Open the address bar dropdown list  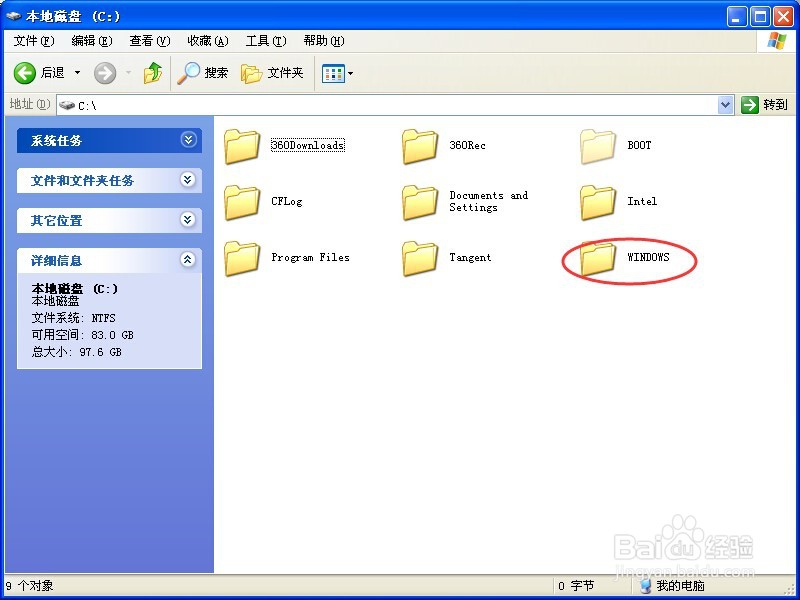(725, 105)
